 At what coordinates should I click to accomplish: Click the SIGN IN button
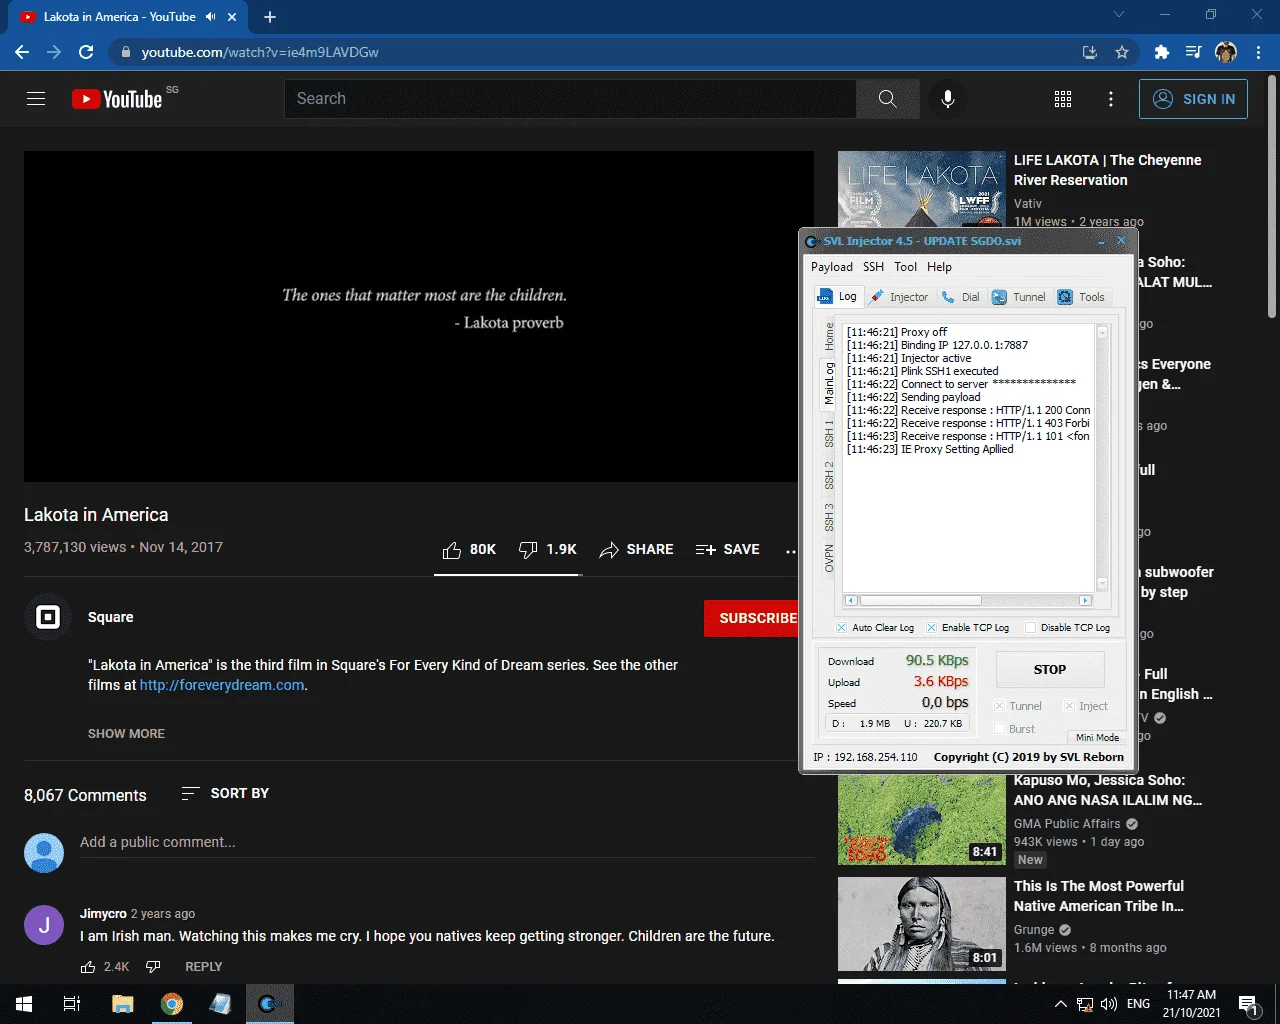[1193, 99]
